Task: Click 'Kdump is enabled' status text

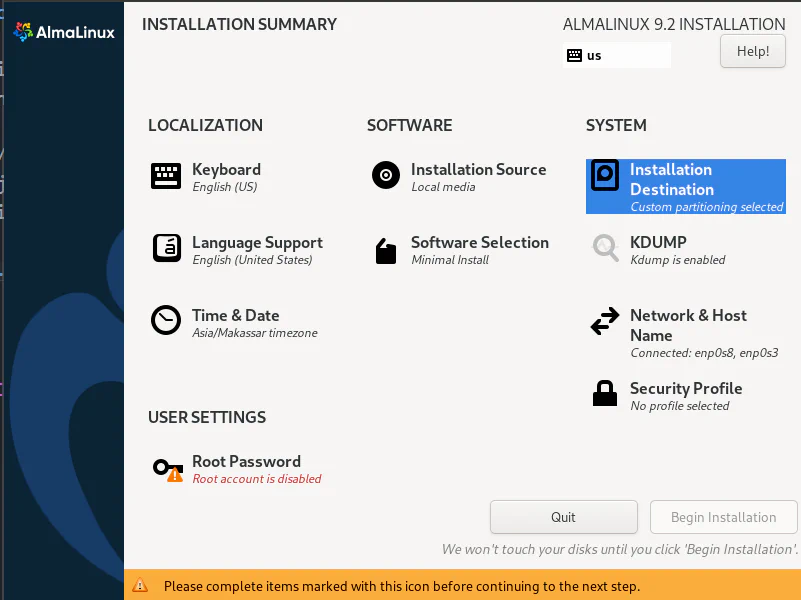Action: coord(678,260)
